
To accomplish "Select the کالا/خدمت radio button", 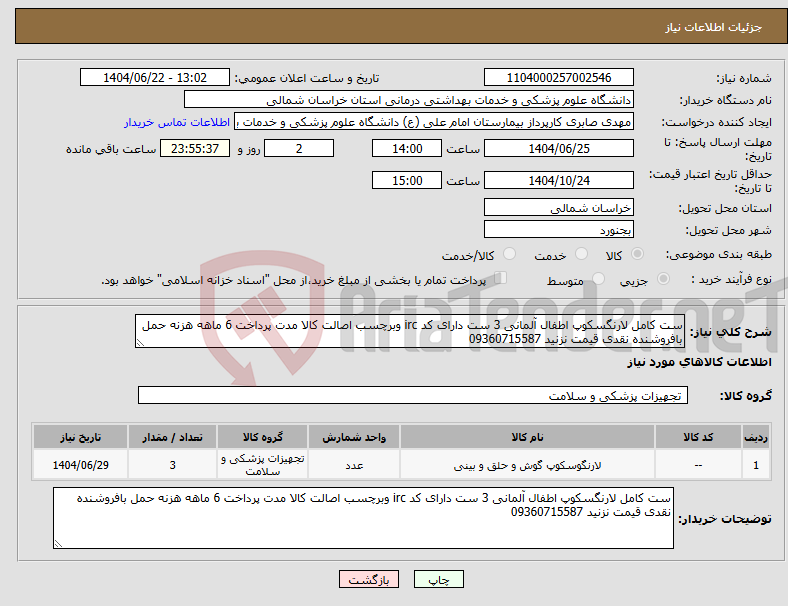I will pos(510,254).
